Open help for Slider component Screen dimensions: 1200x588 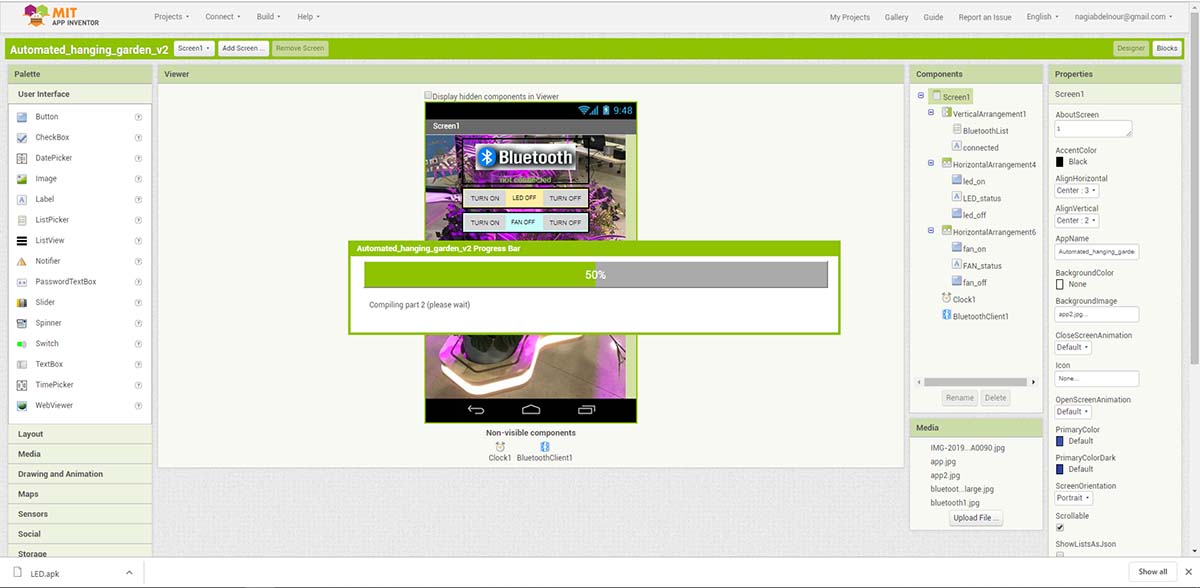(x=138, y=302)
